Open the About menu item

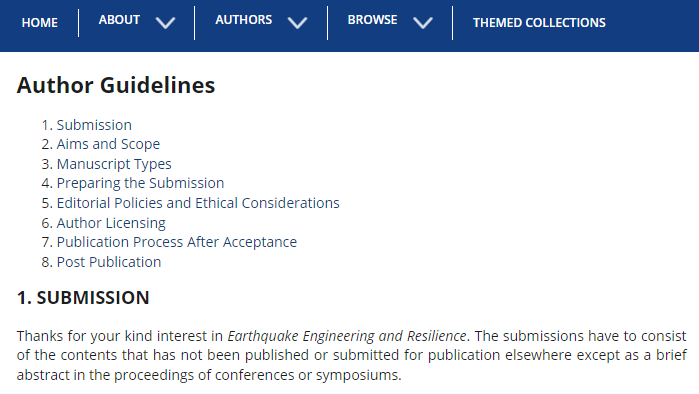point(119,20)
